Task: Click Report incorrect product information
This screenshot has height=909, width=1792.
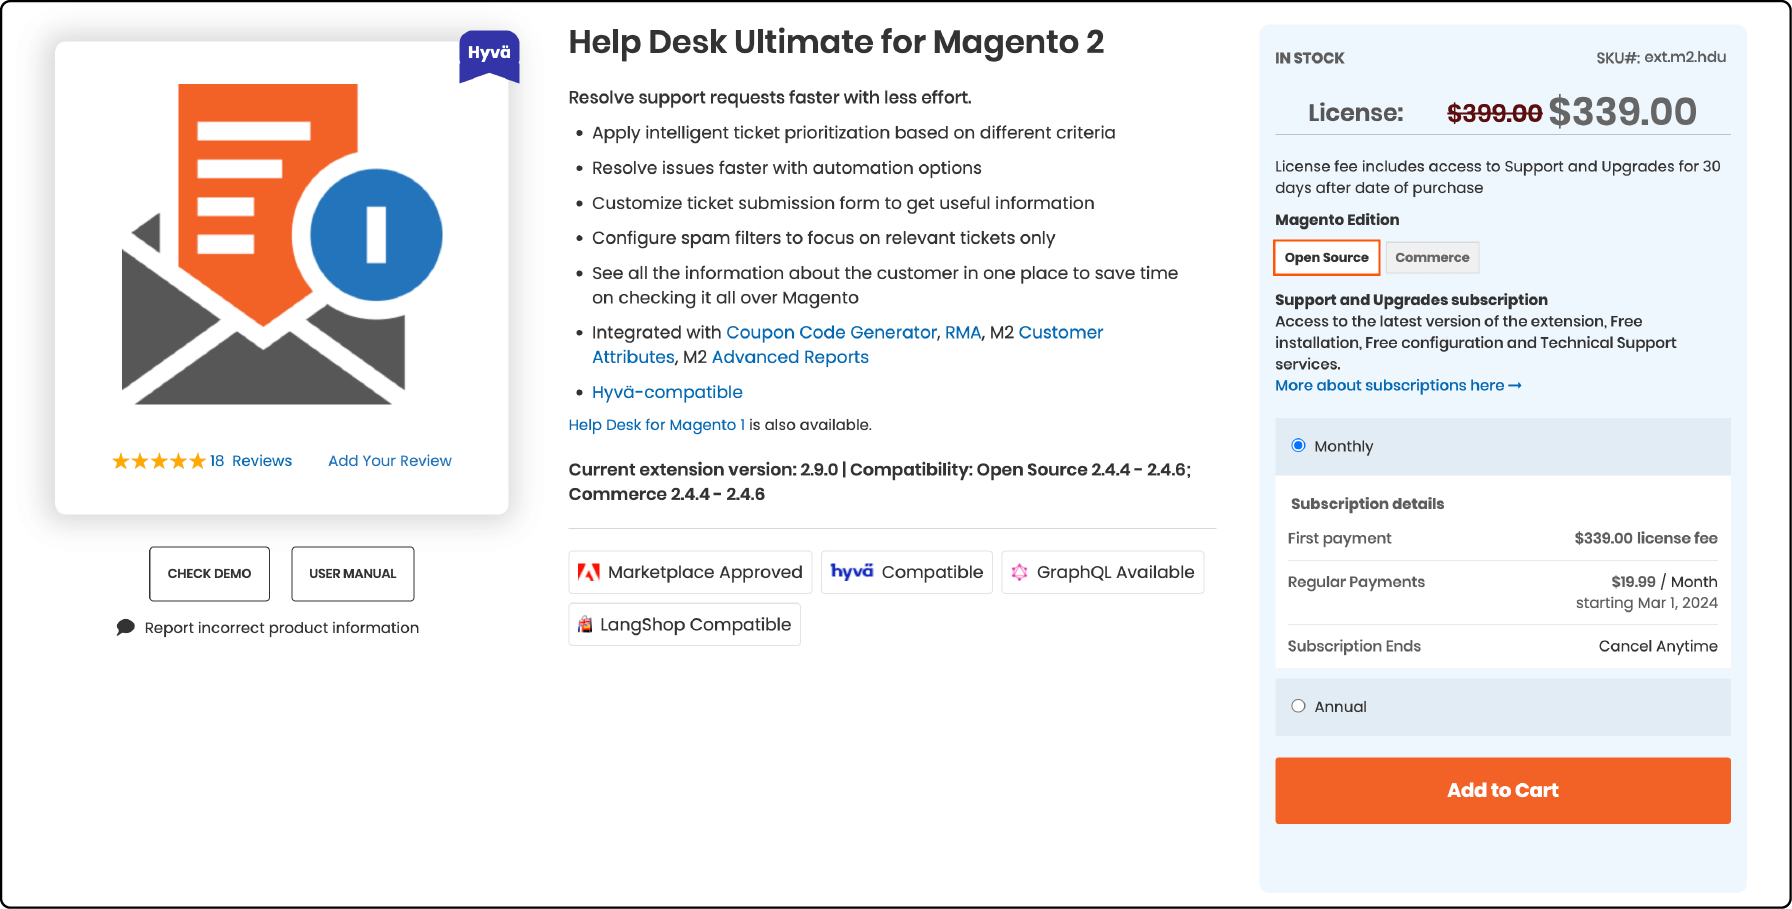Action: point(282,628)
